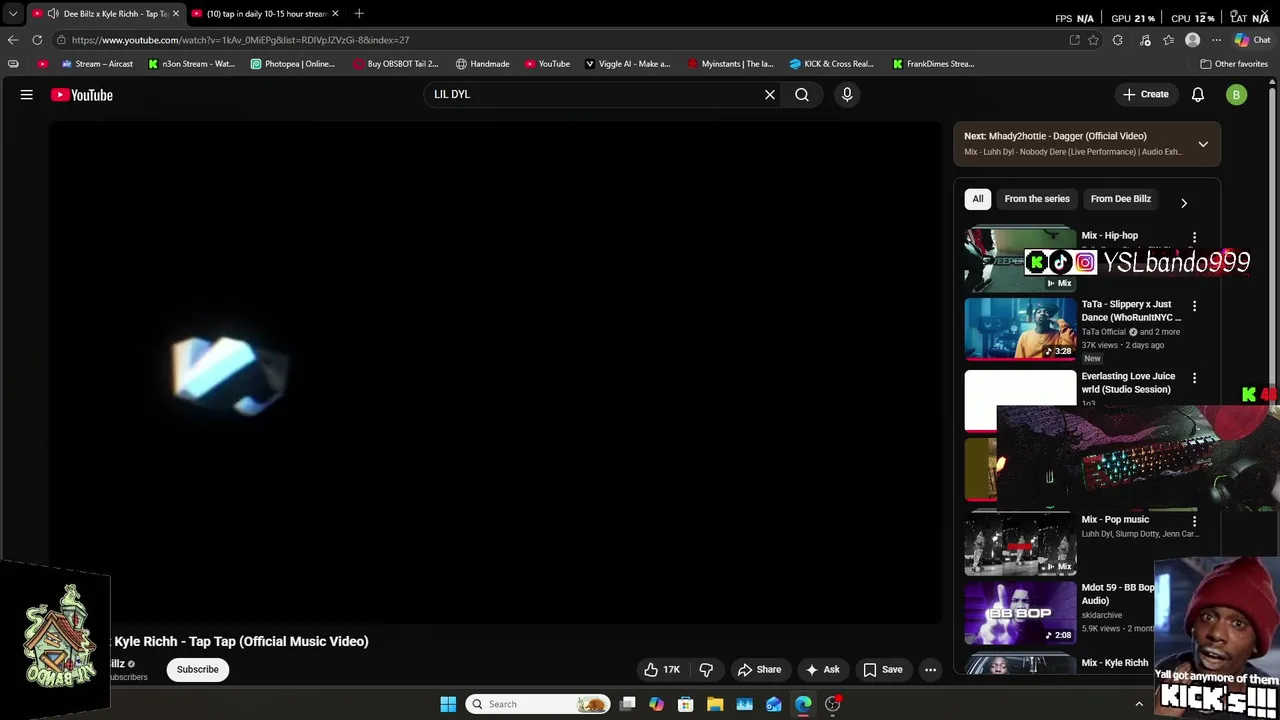Open OBS Studio from taskbar

click(832, 704)
